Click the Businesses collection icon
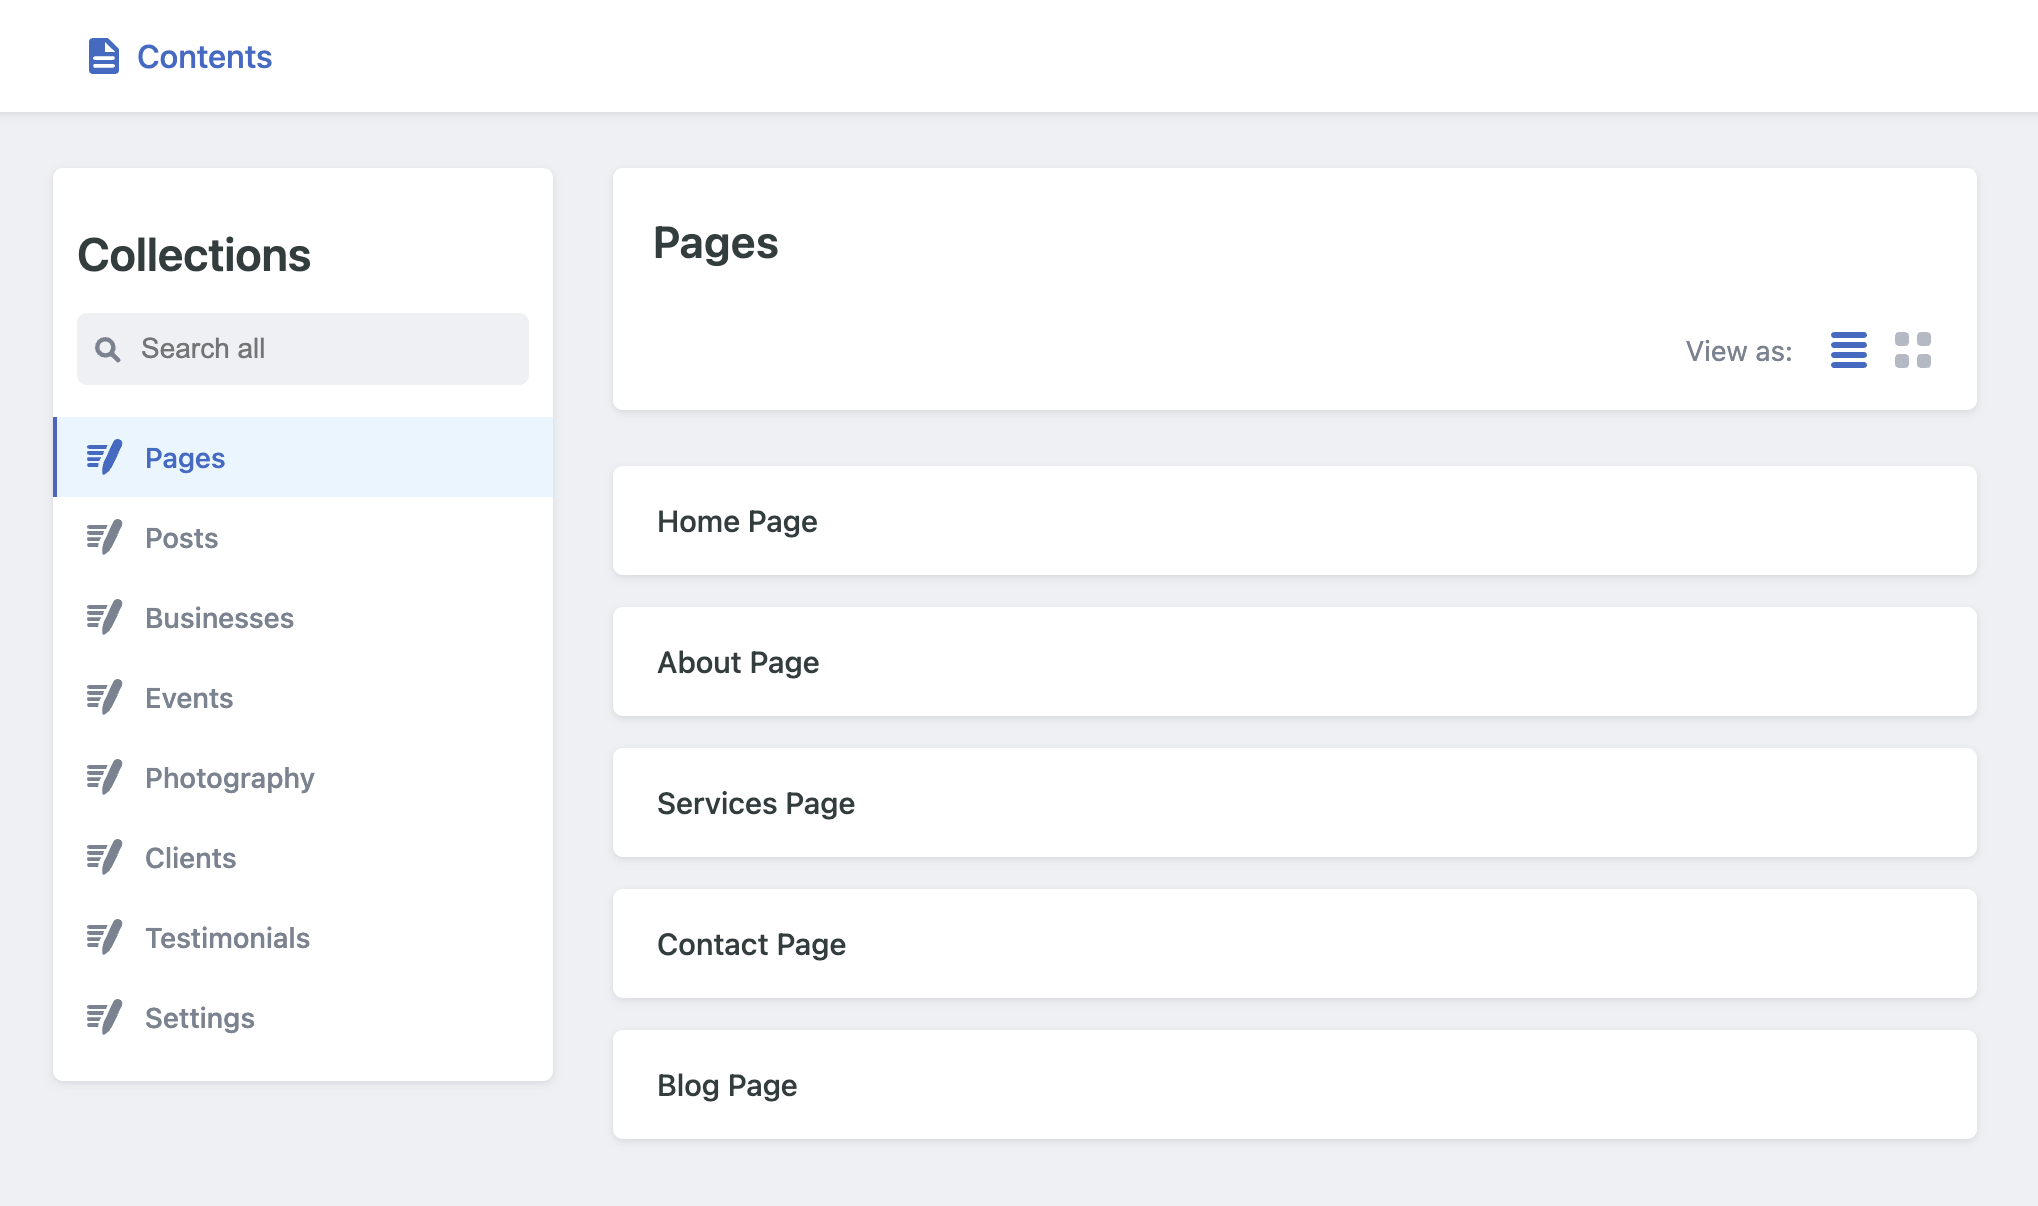Screen dimensions: 2038x1206 pyautogui.click(x=104, y=617)
